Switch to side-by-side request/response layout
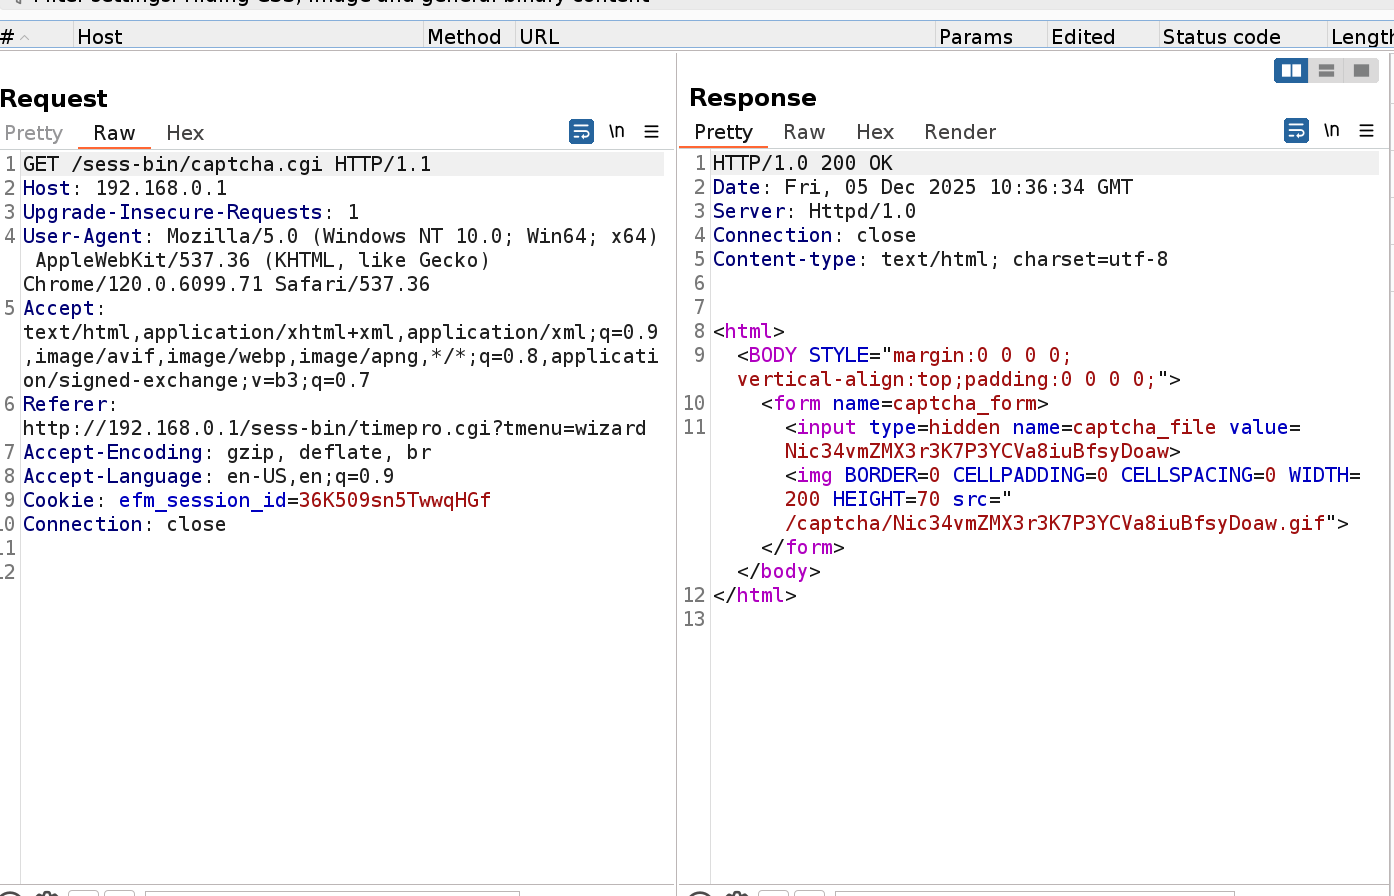This screenshot has width=1394, height=896. [1291, 71]
